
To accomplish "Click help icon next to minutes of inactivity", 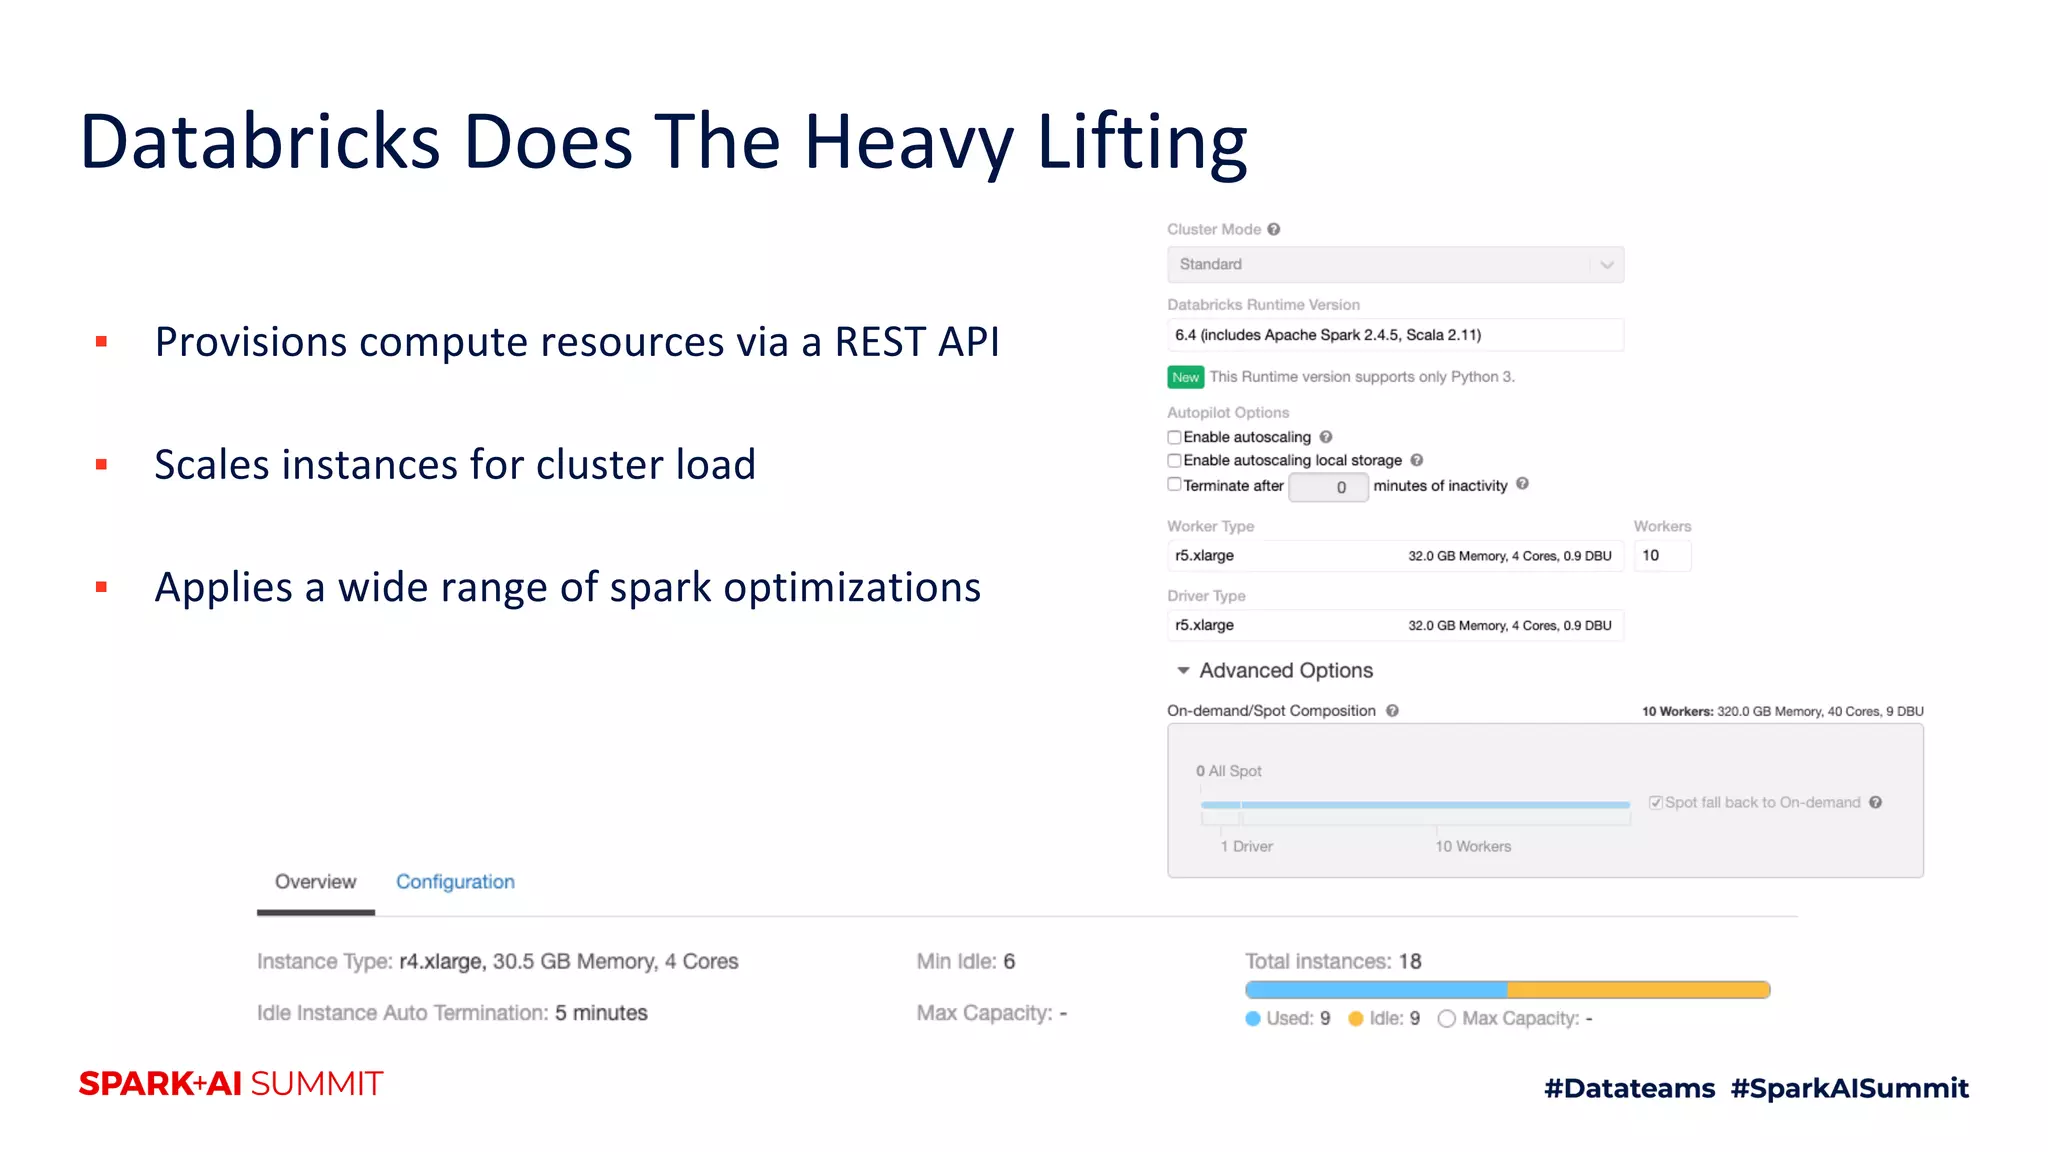I will (1522, 484).
